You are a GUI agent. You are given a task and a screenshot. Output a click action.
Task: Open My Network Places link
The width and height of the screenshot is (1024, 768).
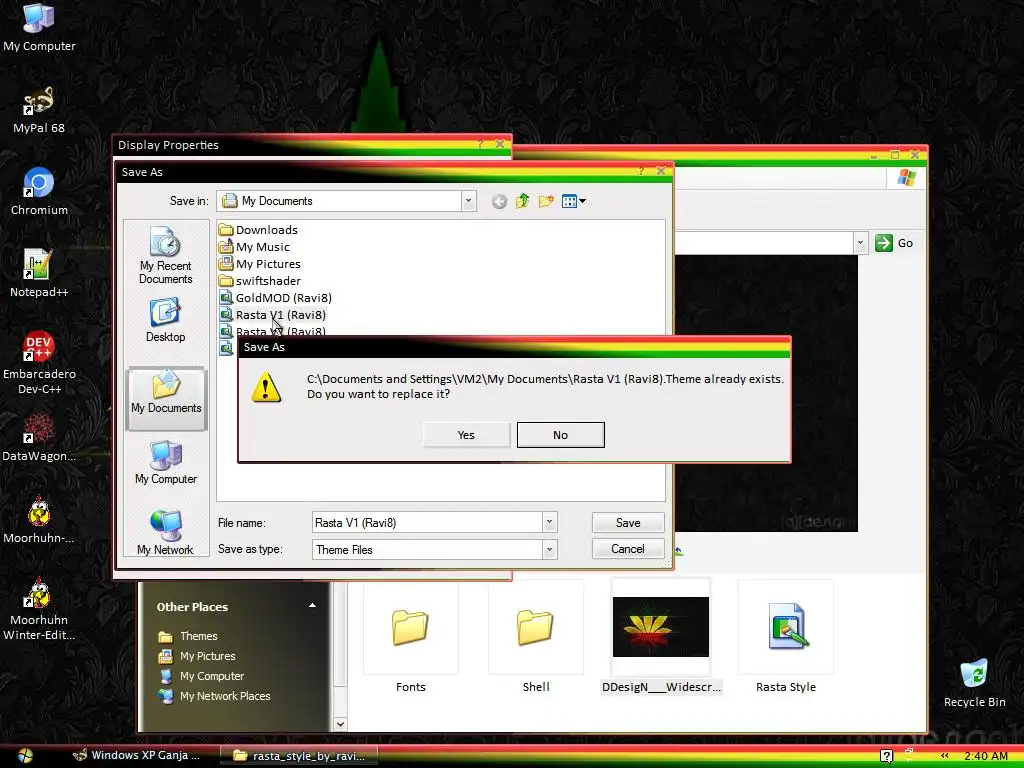click(x=214, y=696)
